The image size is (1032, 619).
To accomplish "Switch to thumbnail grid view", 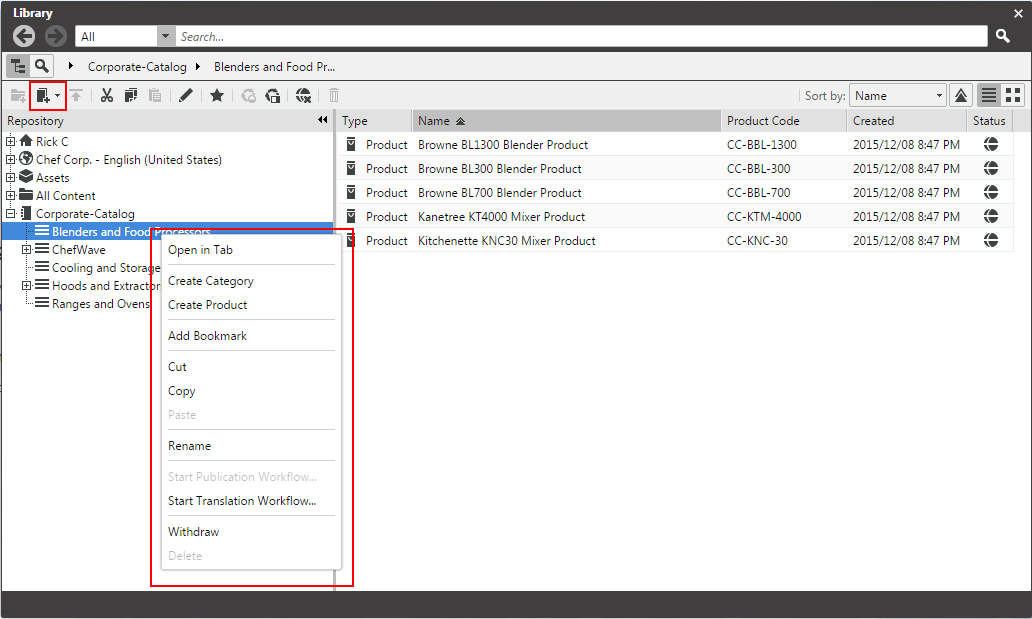I will click(x=1013, y=96).
